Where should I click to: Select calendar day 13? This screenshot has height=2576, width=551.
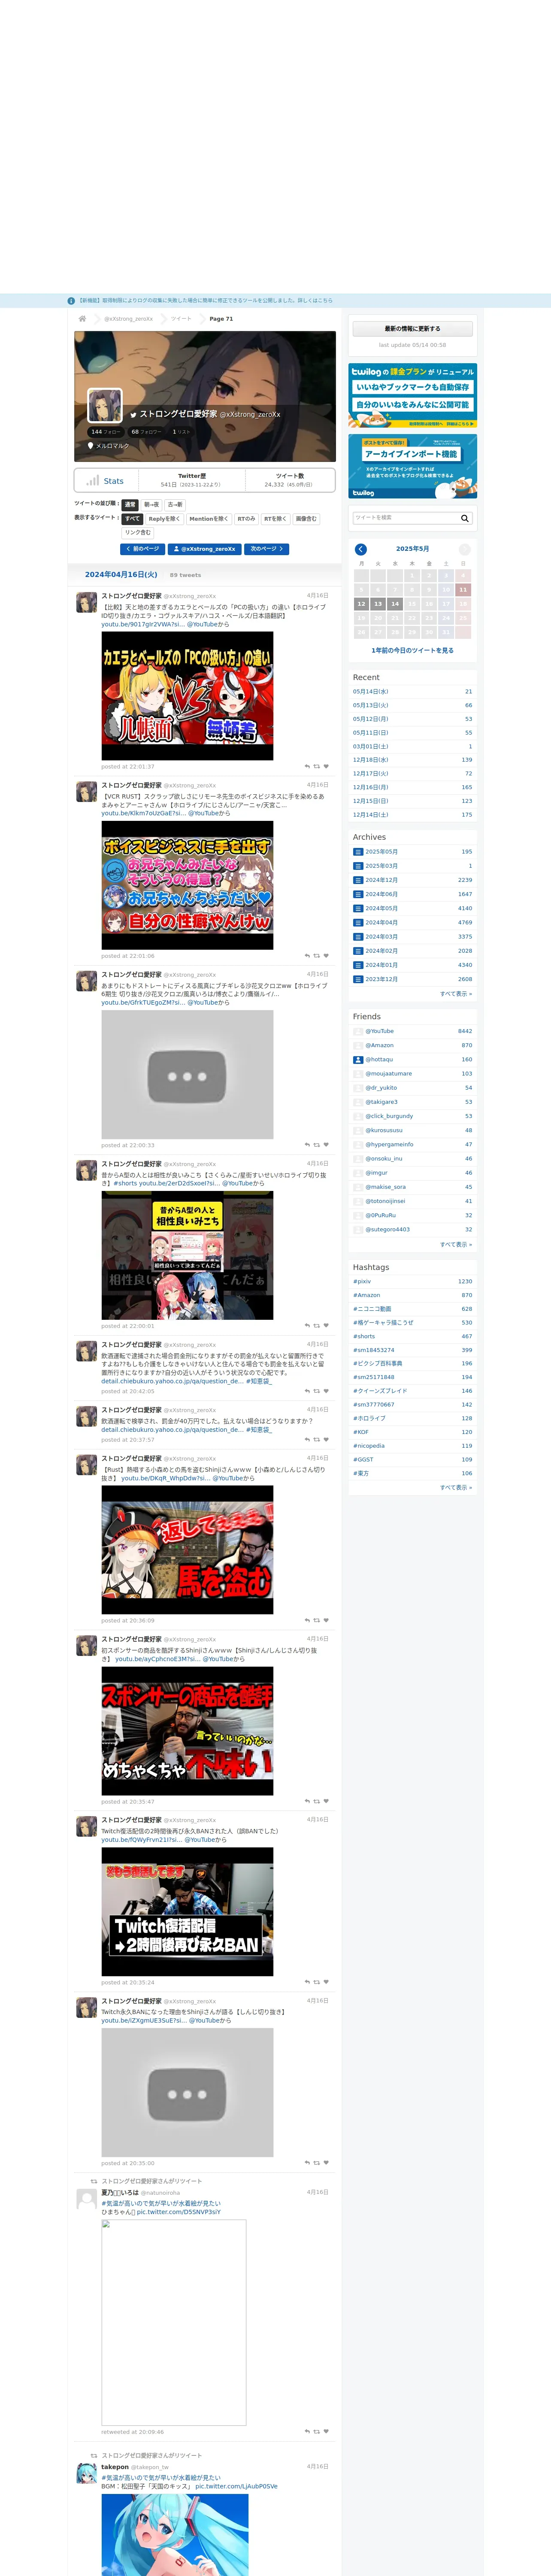click(378, 604)
